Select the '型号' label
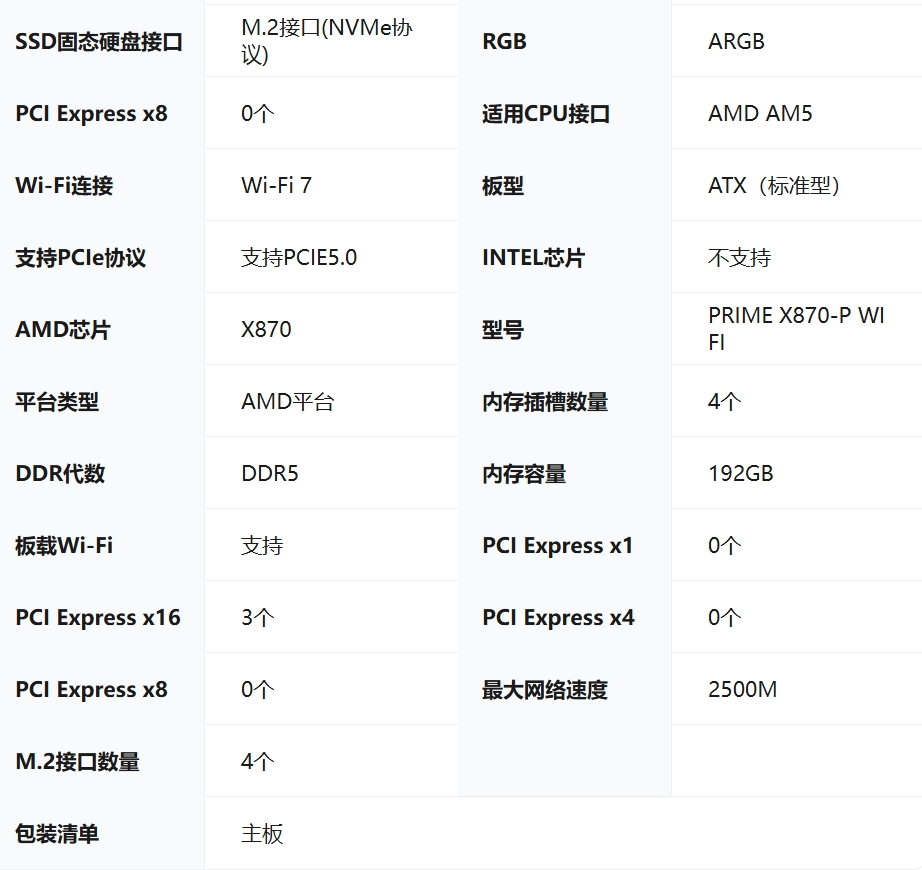 tap(503, 330)
